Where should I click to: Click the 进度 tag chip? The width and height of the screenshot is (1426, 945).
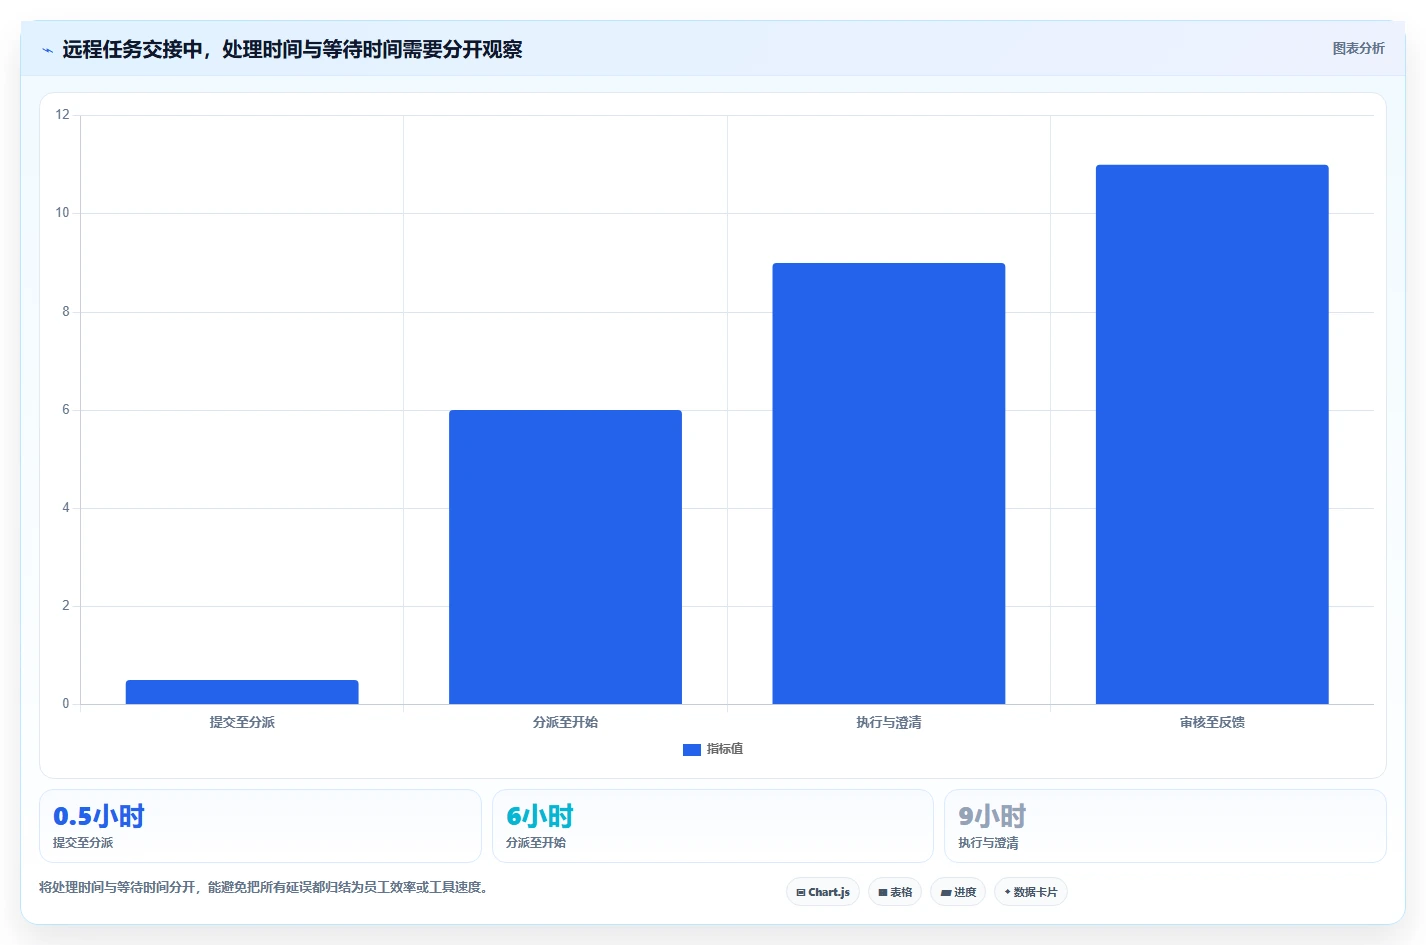pos(958,892)
